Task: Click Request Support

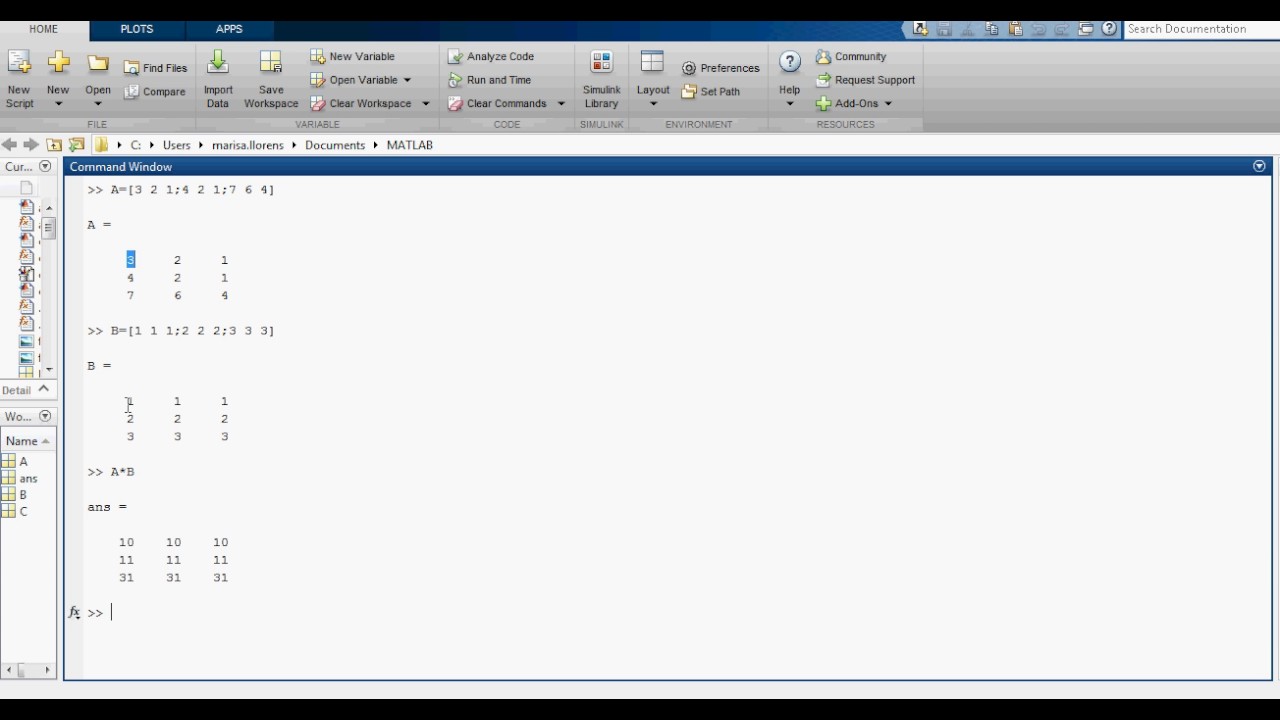Action: [865, 80]
